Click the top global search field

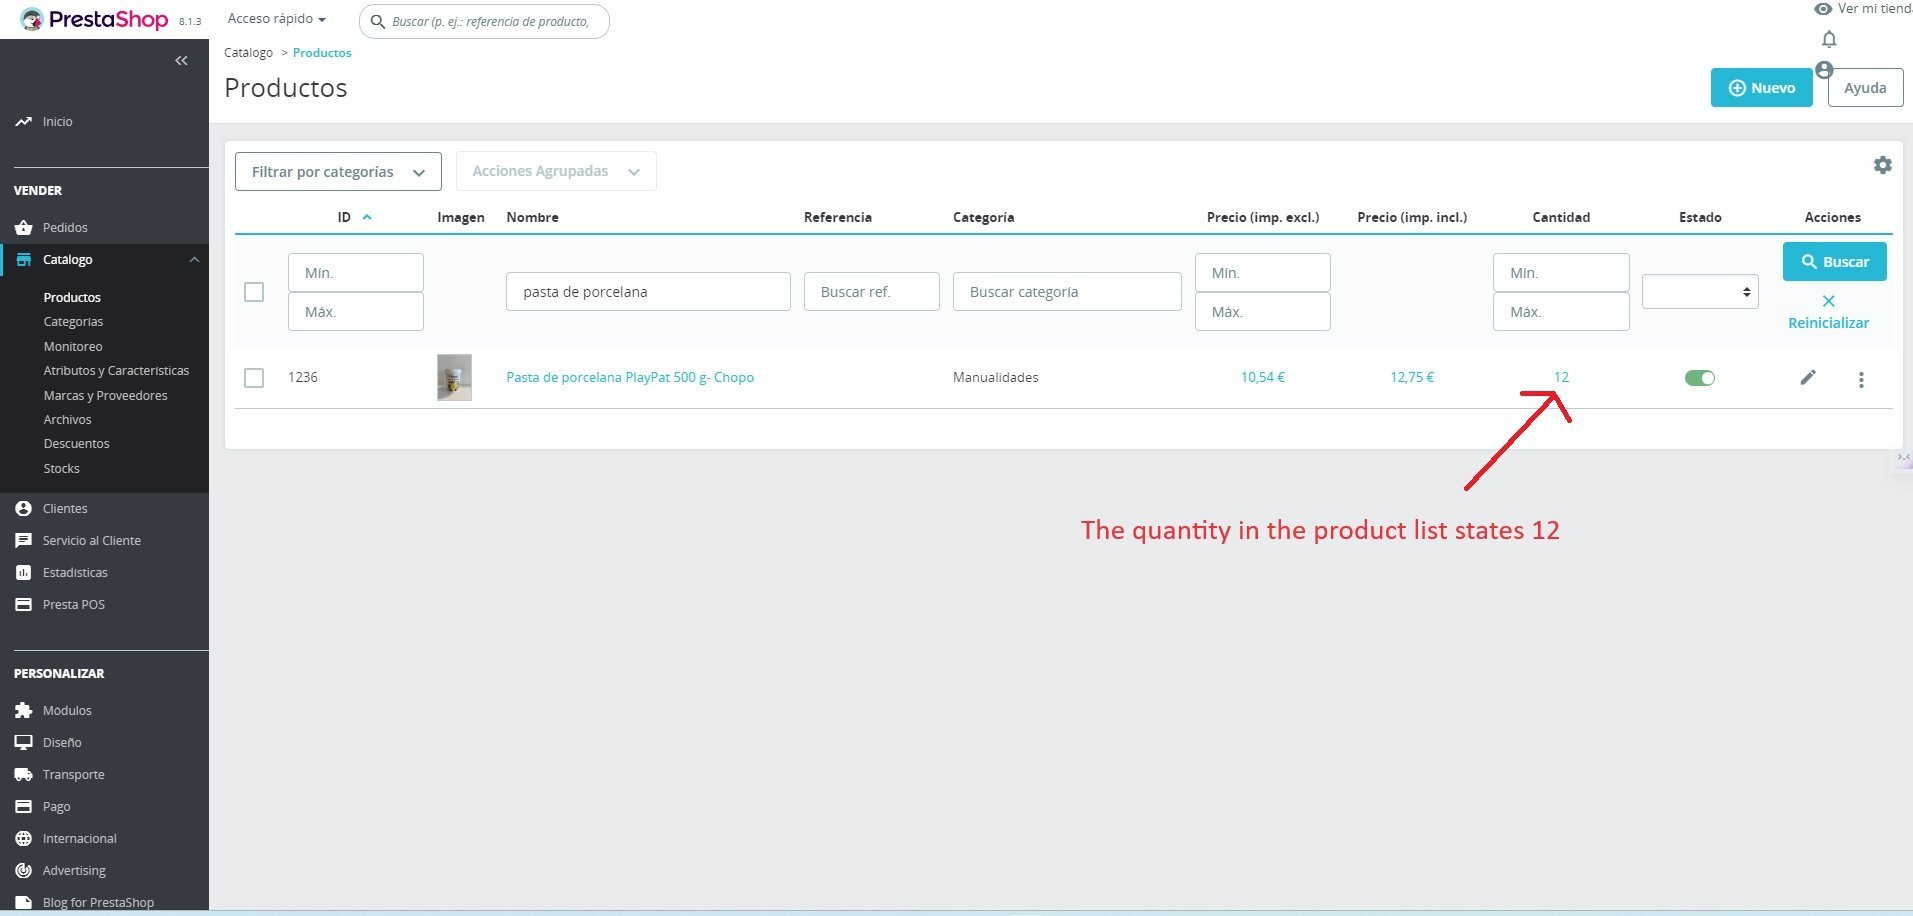tap(484, 21)
